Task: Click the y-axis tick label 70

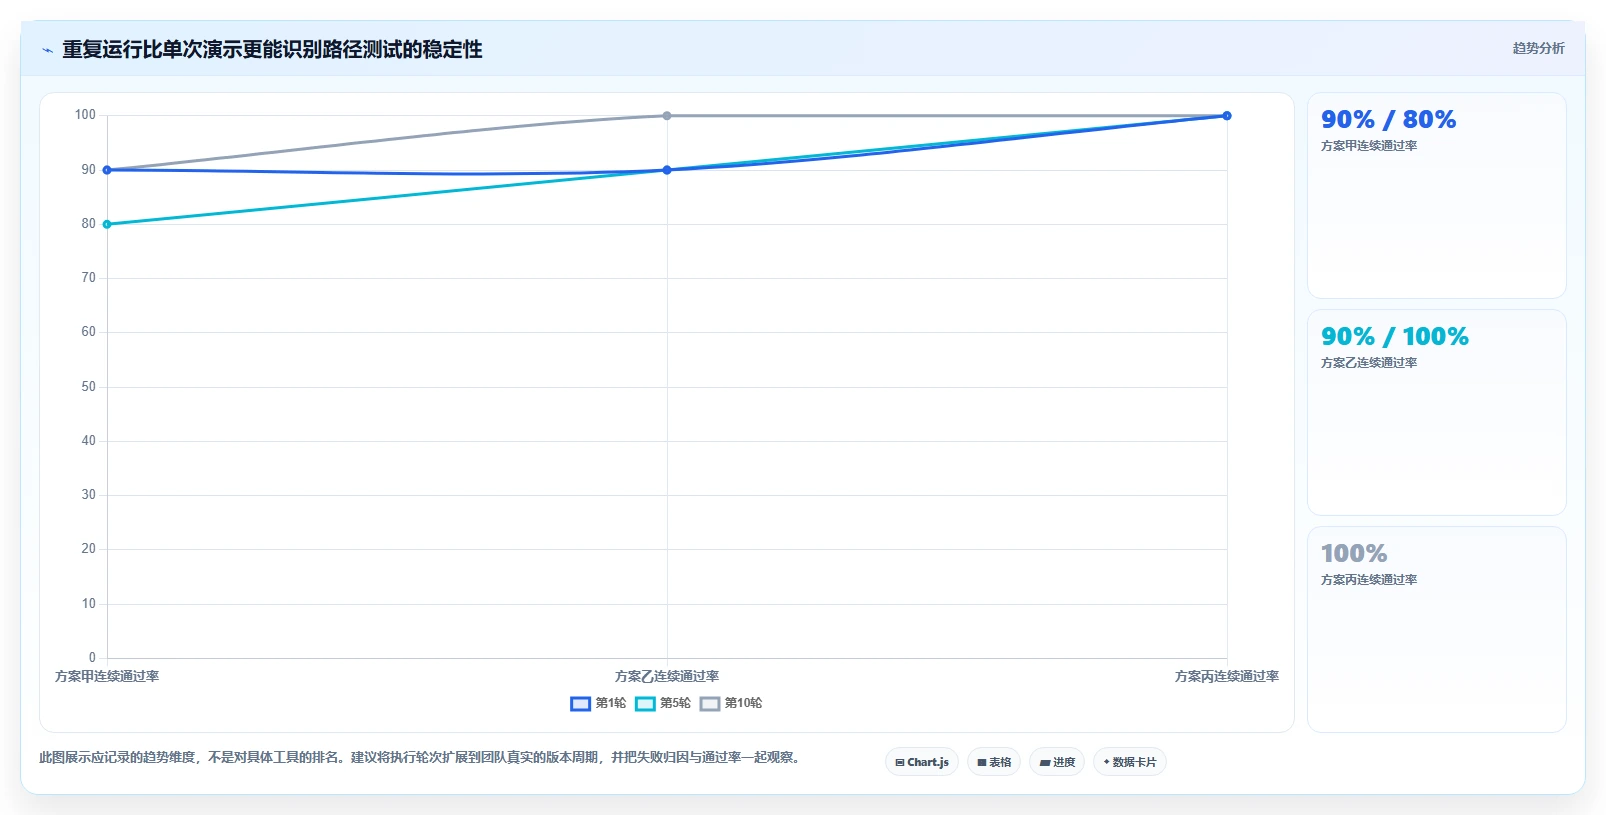Action: (x=89, y=278)
